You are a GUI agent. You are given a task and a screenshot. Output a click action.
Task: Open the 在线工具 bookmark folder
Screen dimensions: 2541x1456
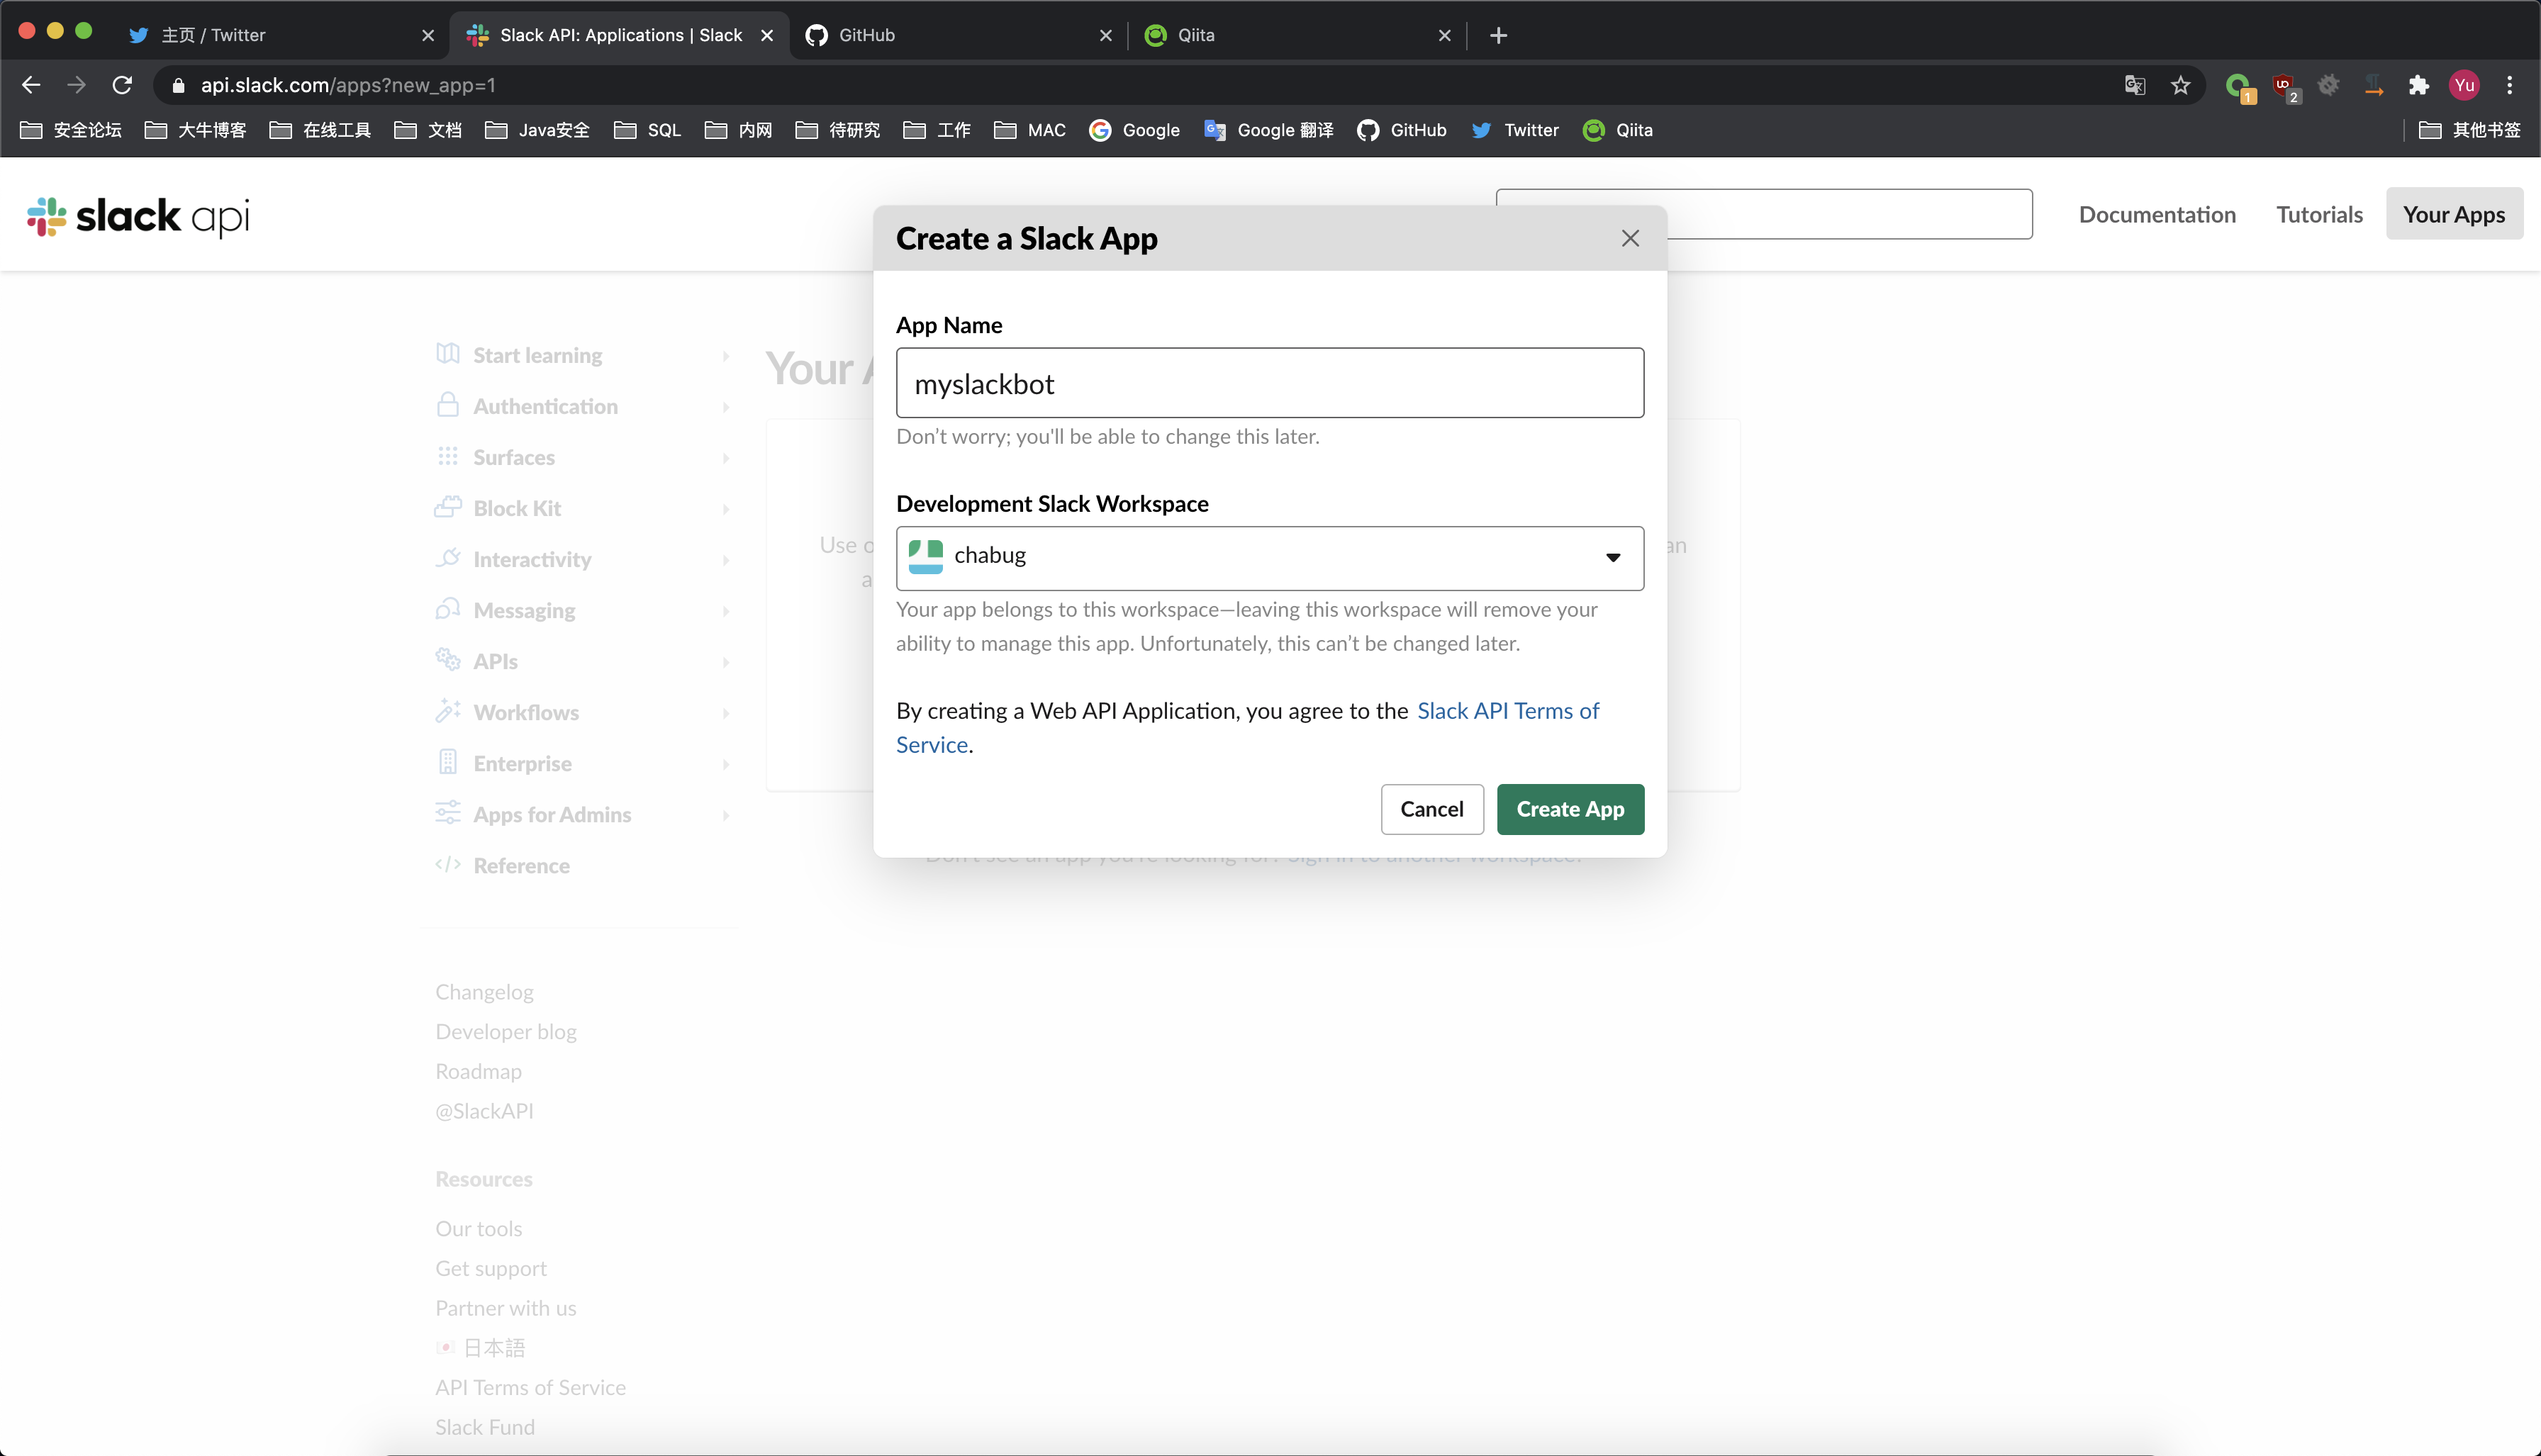coord(321,130)
